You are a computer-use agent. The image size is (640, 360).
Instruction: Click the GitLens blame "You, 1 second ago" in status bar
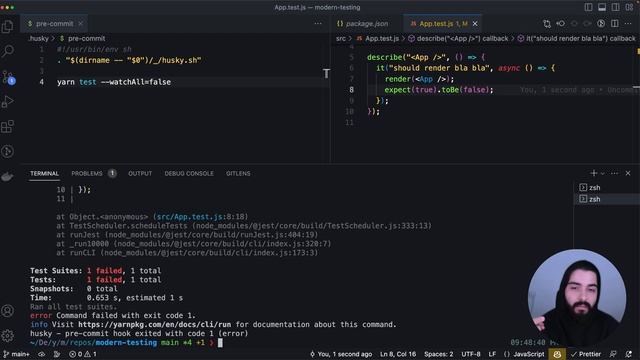(341, 354)
